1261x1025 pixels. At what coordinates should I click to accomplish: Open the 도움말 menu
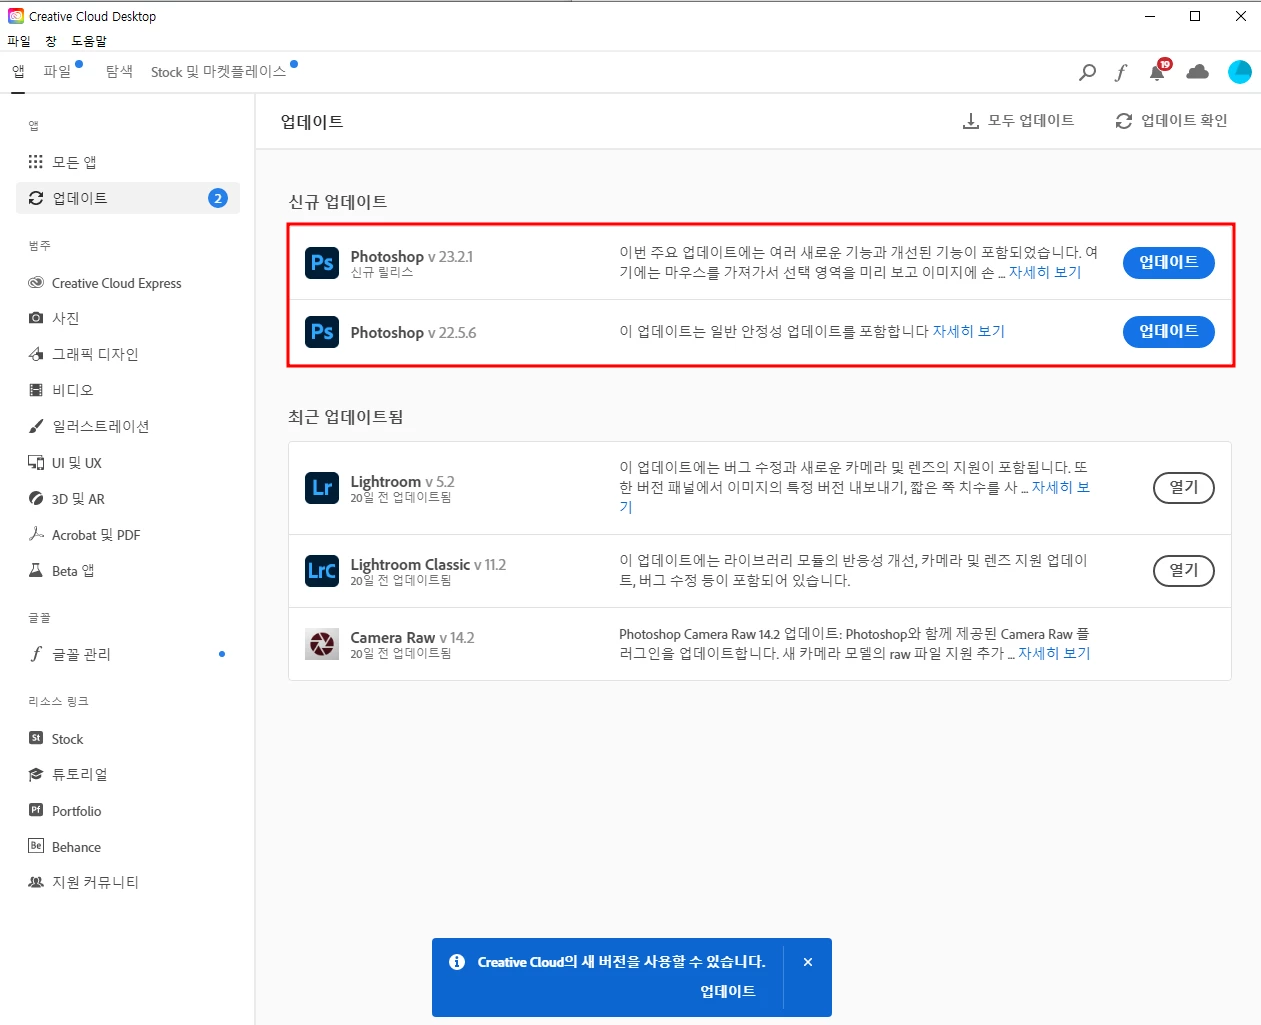click(89, 41)
